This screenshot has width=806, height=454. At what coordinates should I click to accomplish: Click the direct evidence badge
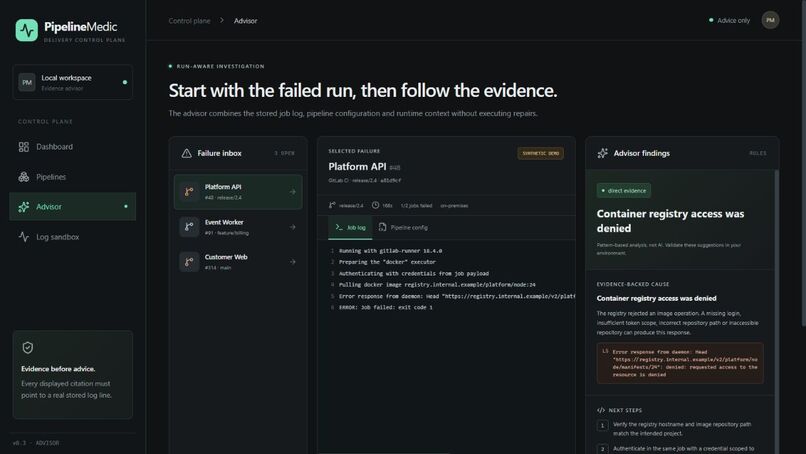pyautogui.click(x=624, y=191)
